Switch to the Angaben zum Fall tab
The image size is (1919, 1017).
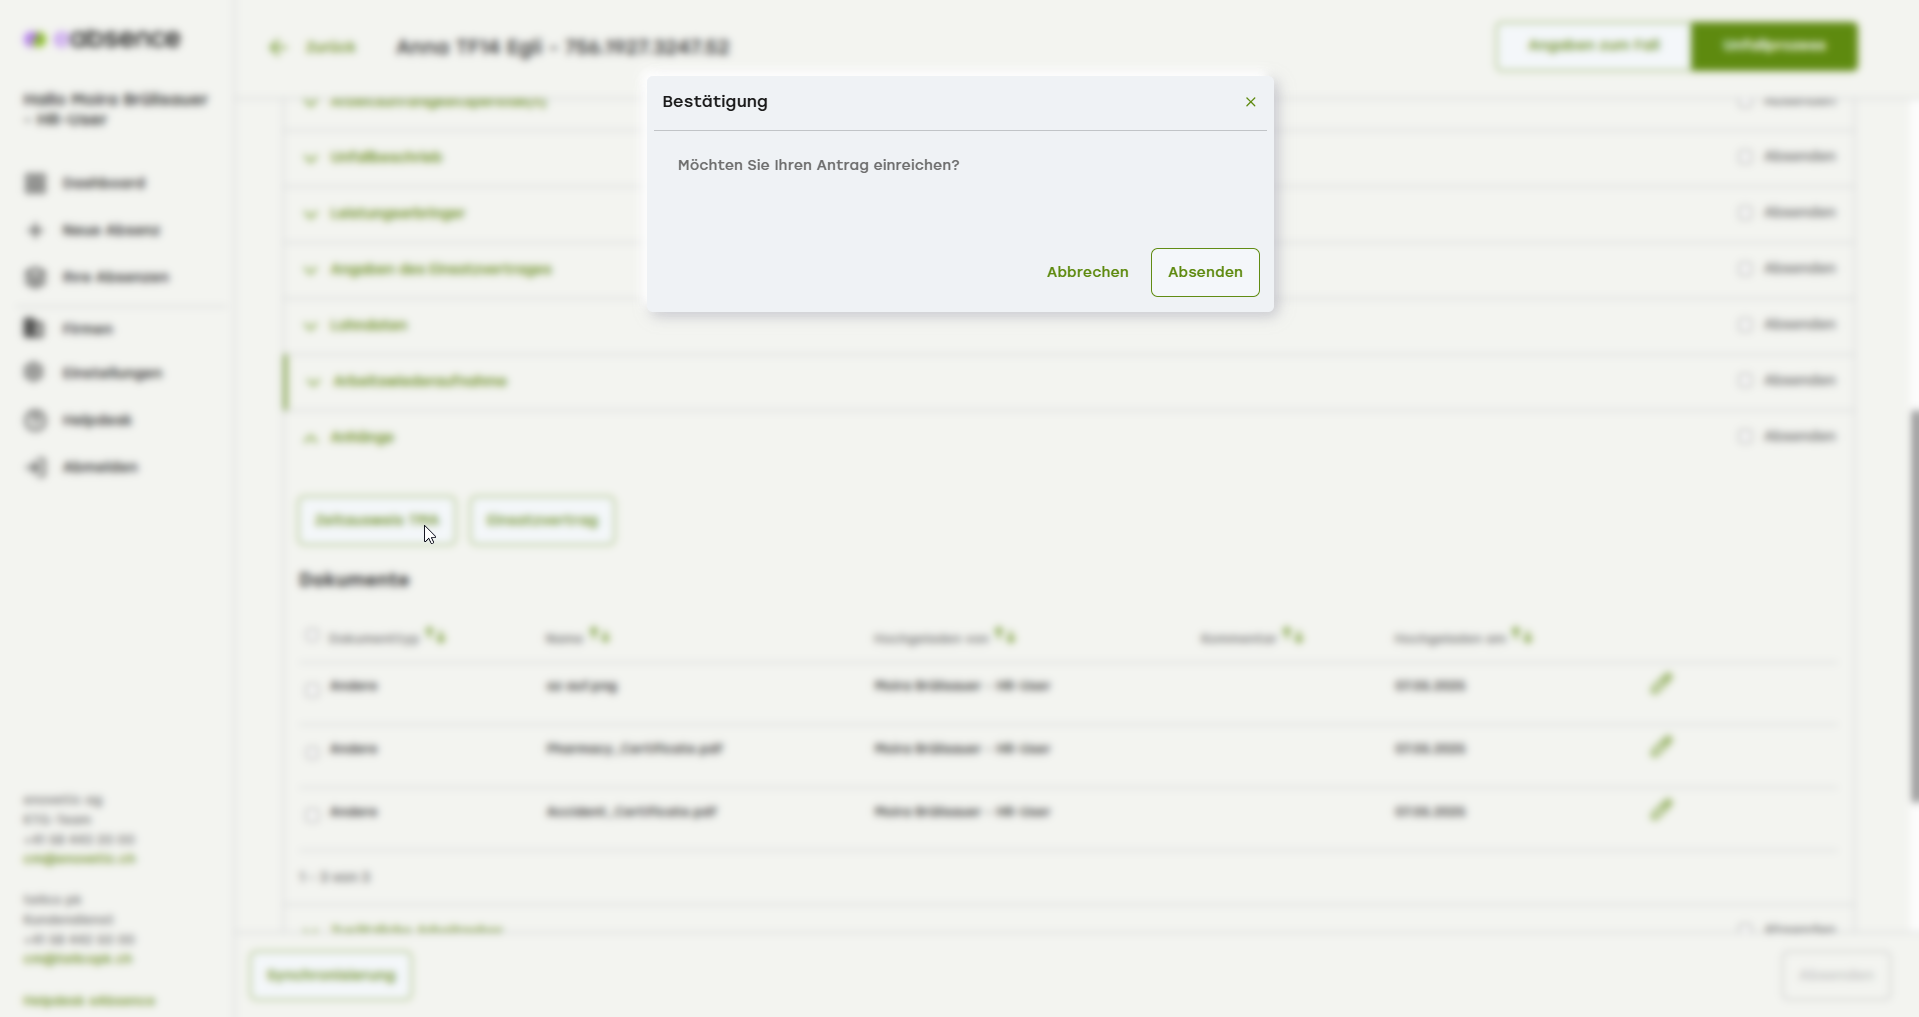[x=1593, y=46]
